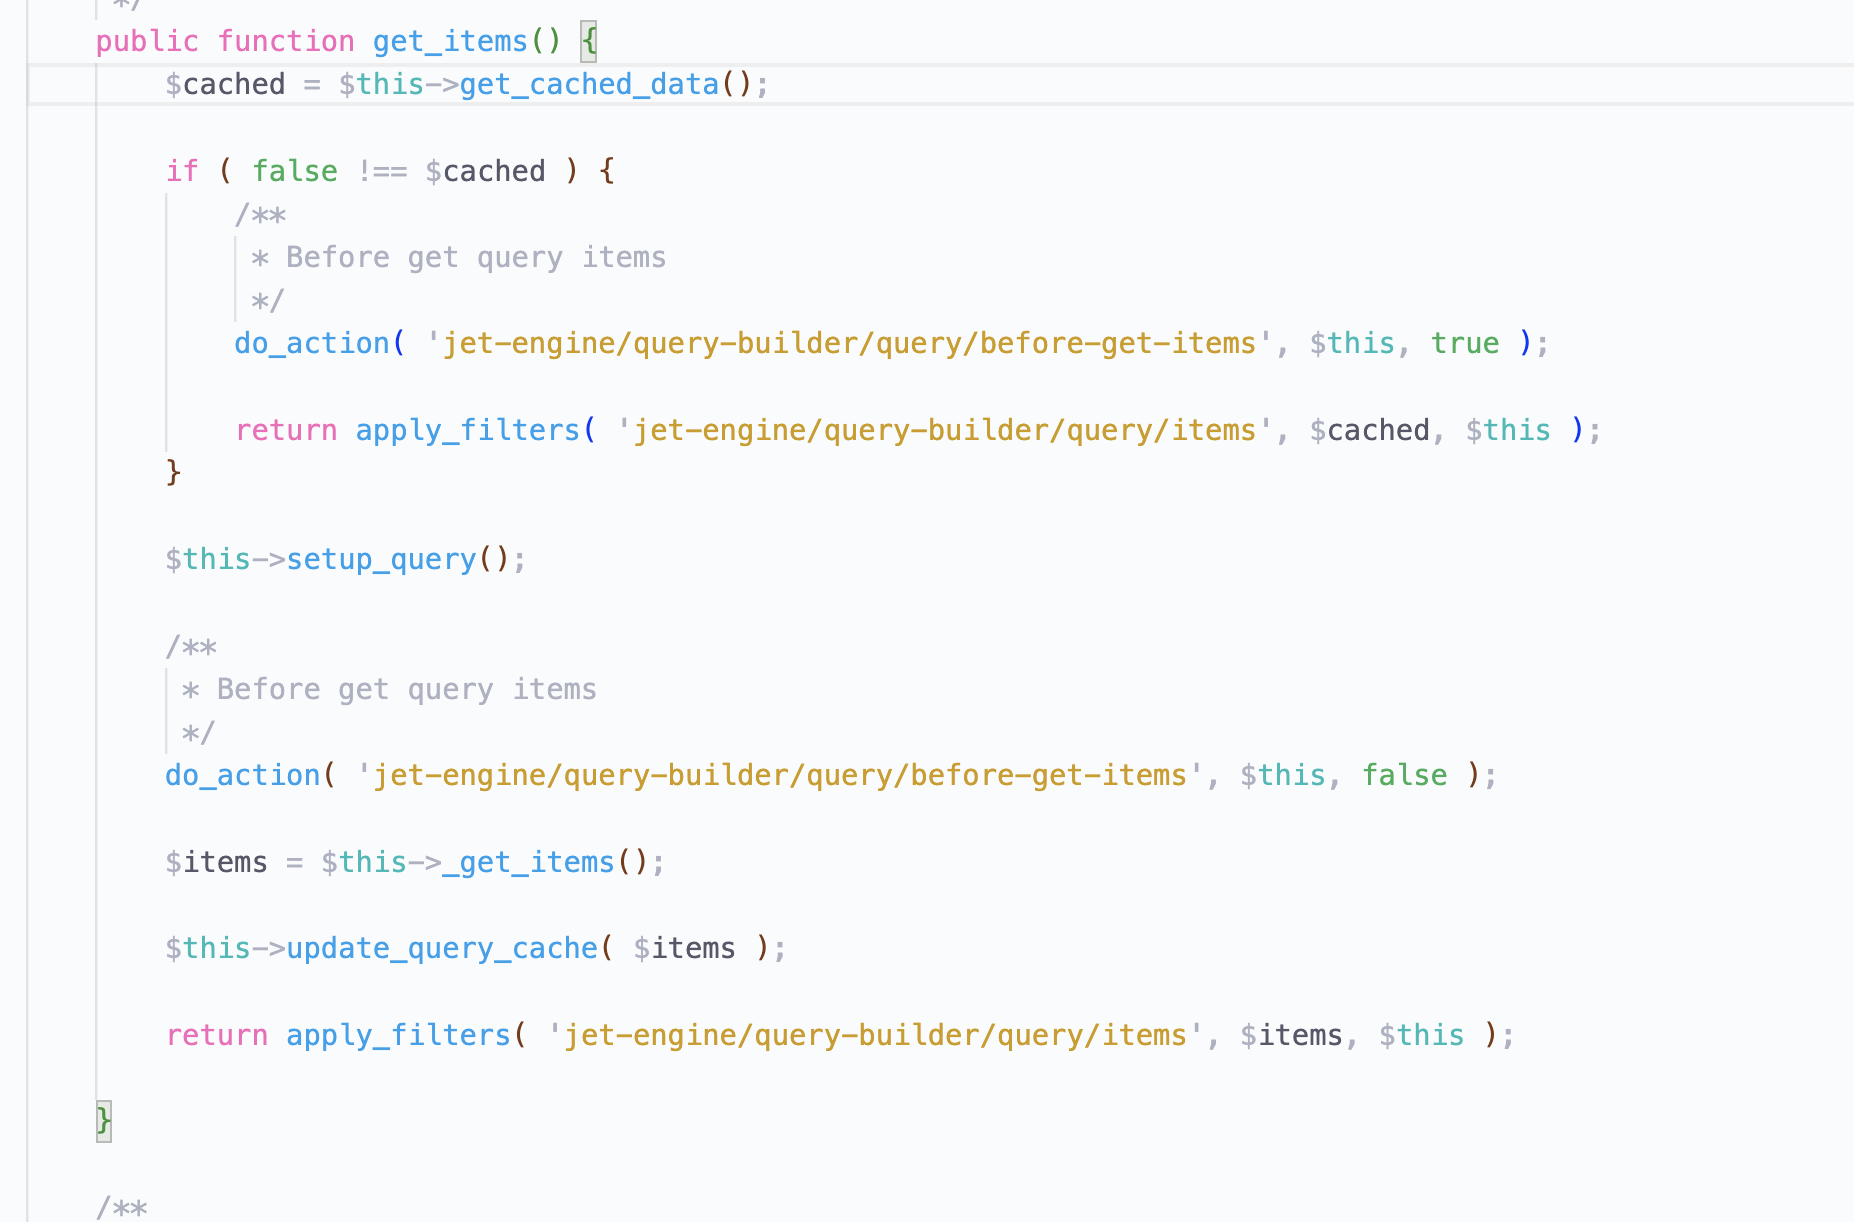Image resolution: width=1854 pixels, height=1222 pixels.
Task: Click the $this variable in update_query_cache line
Action: 209,948
